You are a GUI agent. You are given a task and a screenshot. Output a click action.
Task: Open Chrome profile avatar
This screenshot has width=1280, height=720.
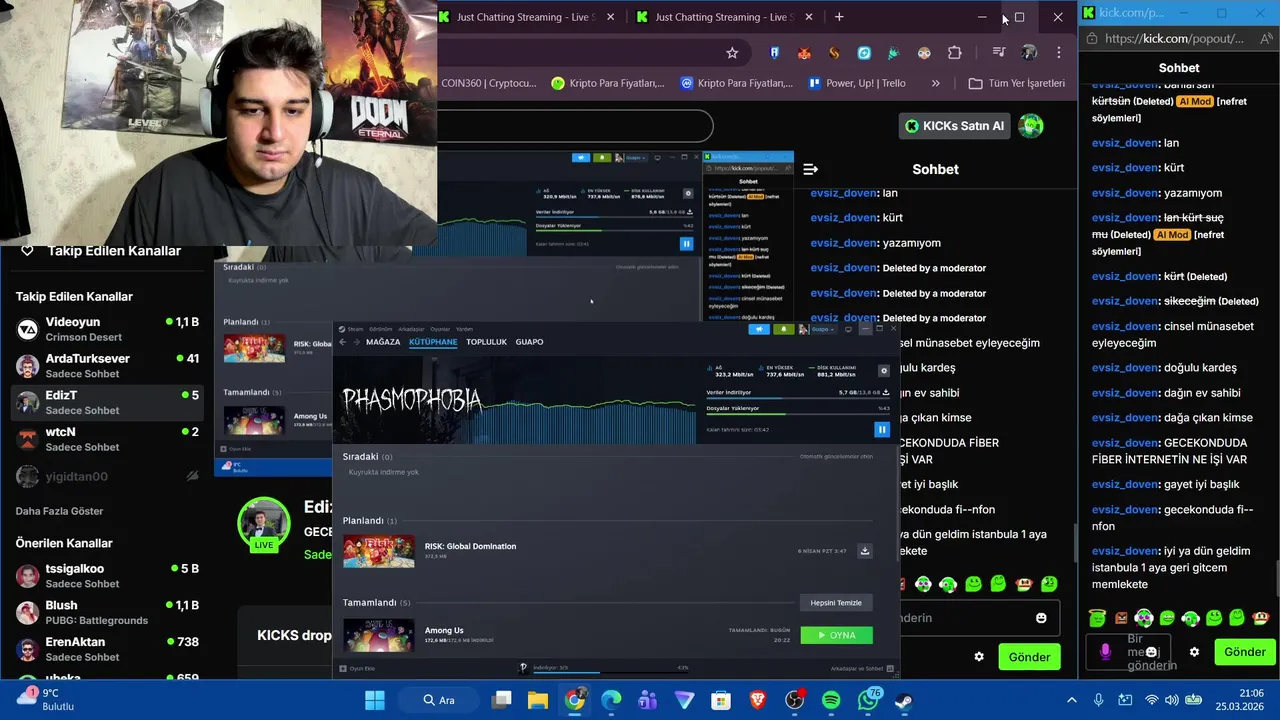tap(1029, 53)
